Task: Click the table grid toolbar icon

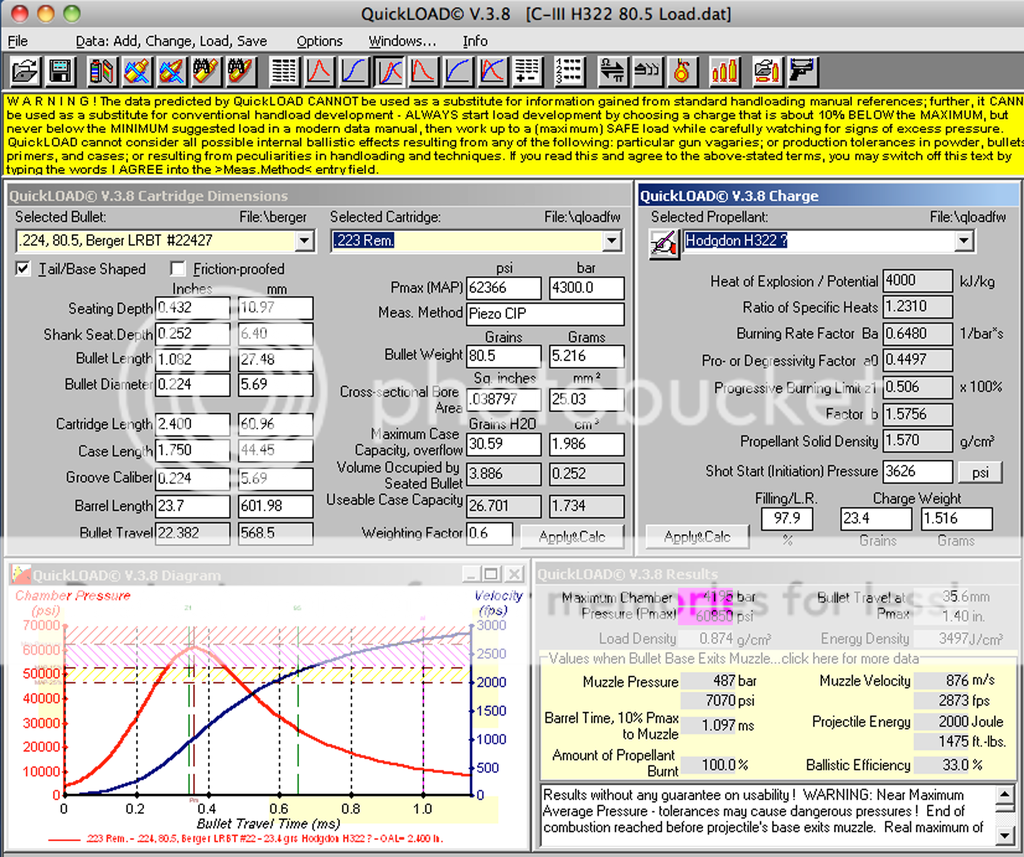Action: (284, 71)
